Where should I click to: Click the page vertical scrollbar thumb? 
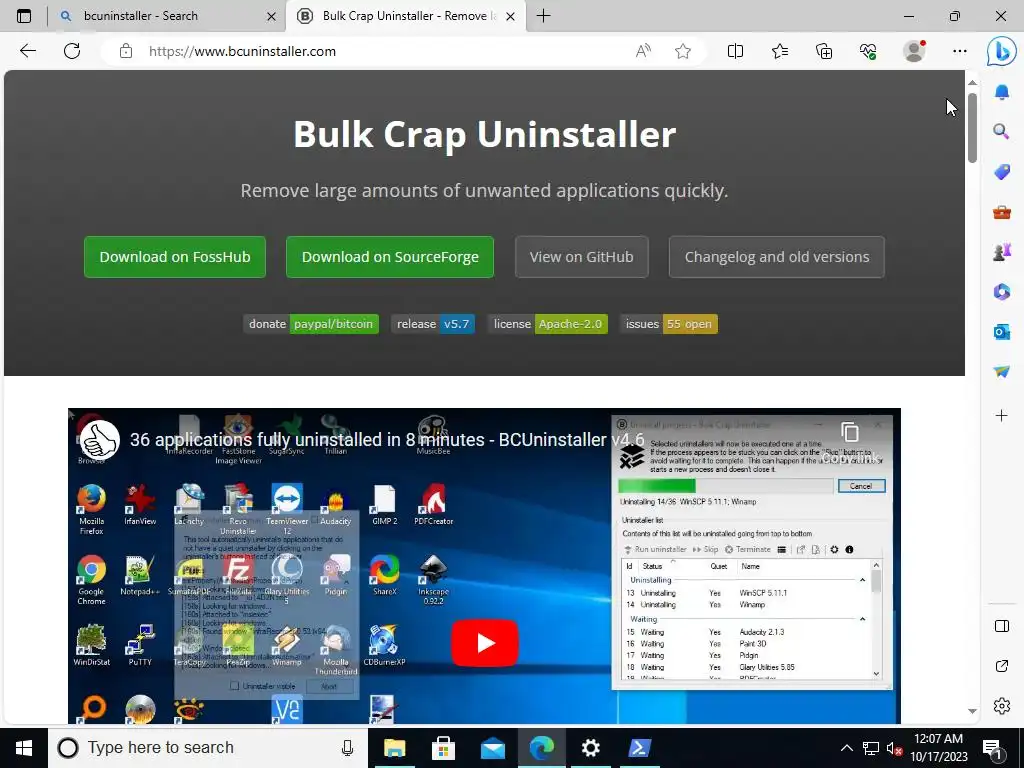coord(972,128)
